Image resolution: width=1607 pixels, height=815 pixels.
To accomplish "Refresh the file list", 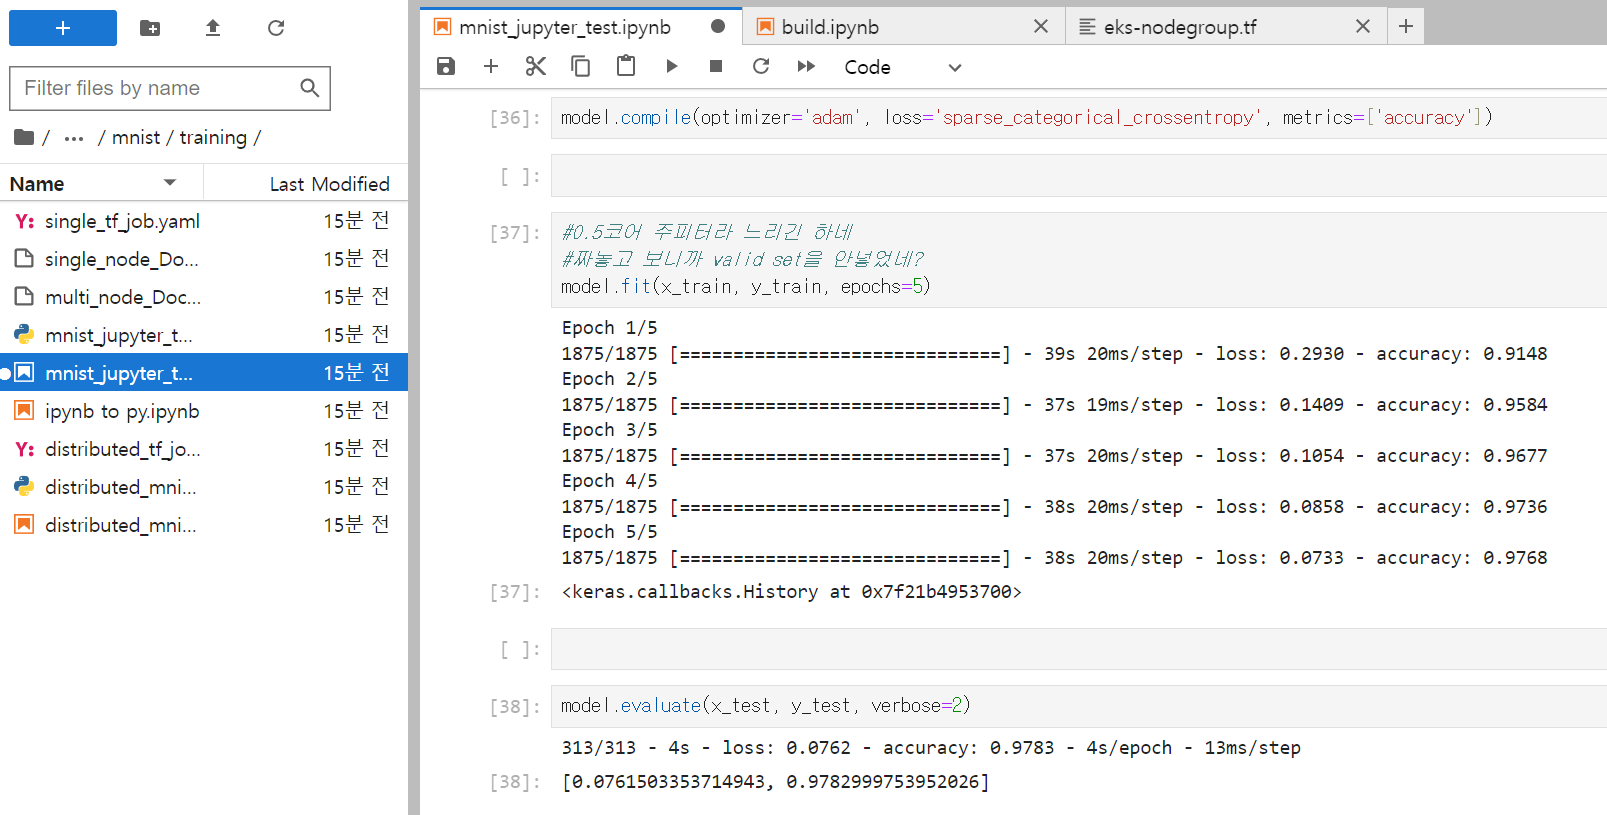I will coord(276,28).
